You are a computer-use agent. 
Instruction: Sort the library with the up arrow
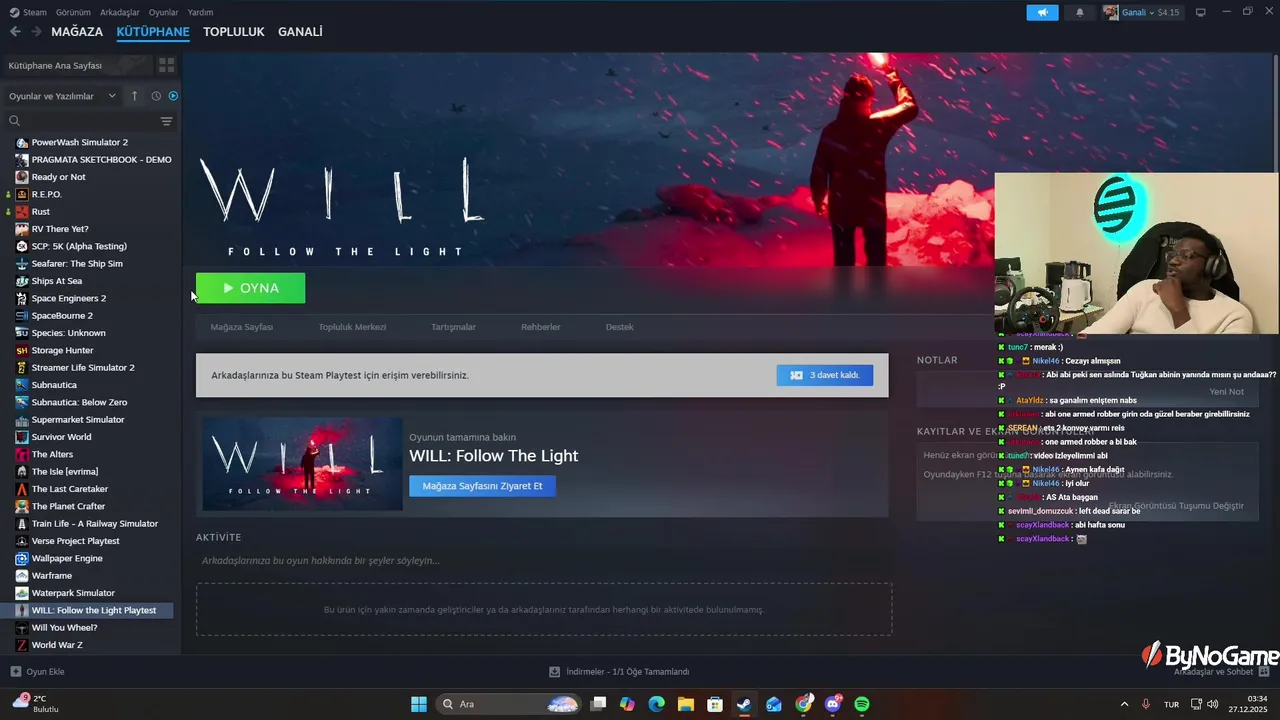(134, 96)
